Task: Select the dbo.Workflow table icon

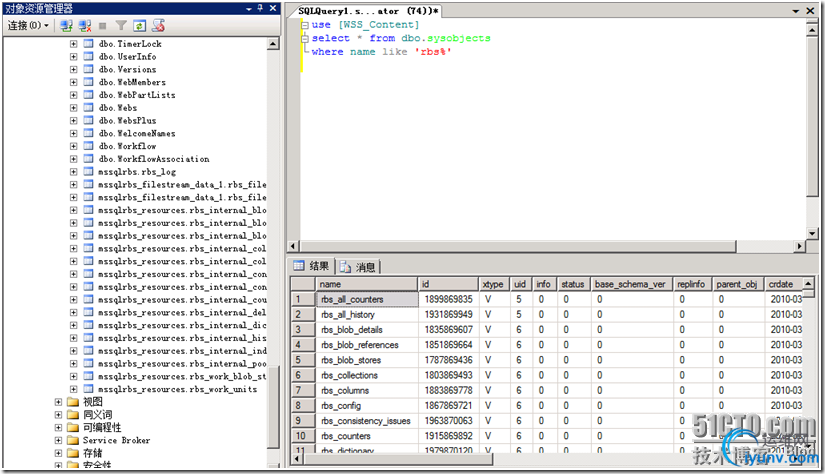Action: 88,146
